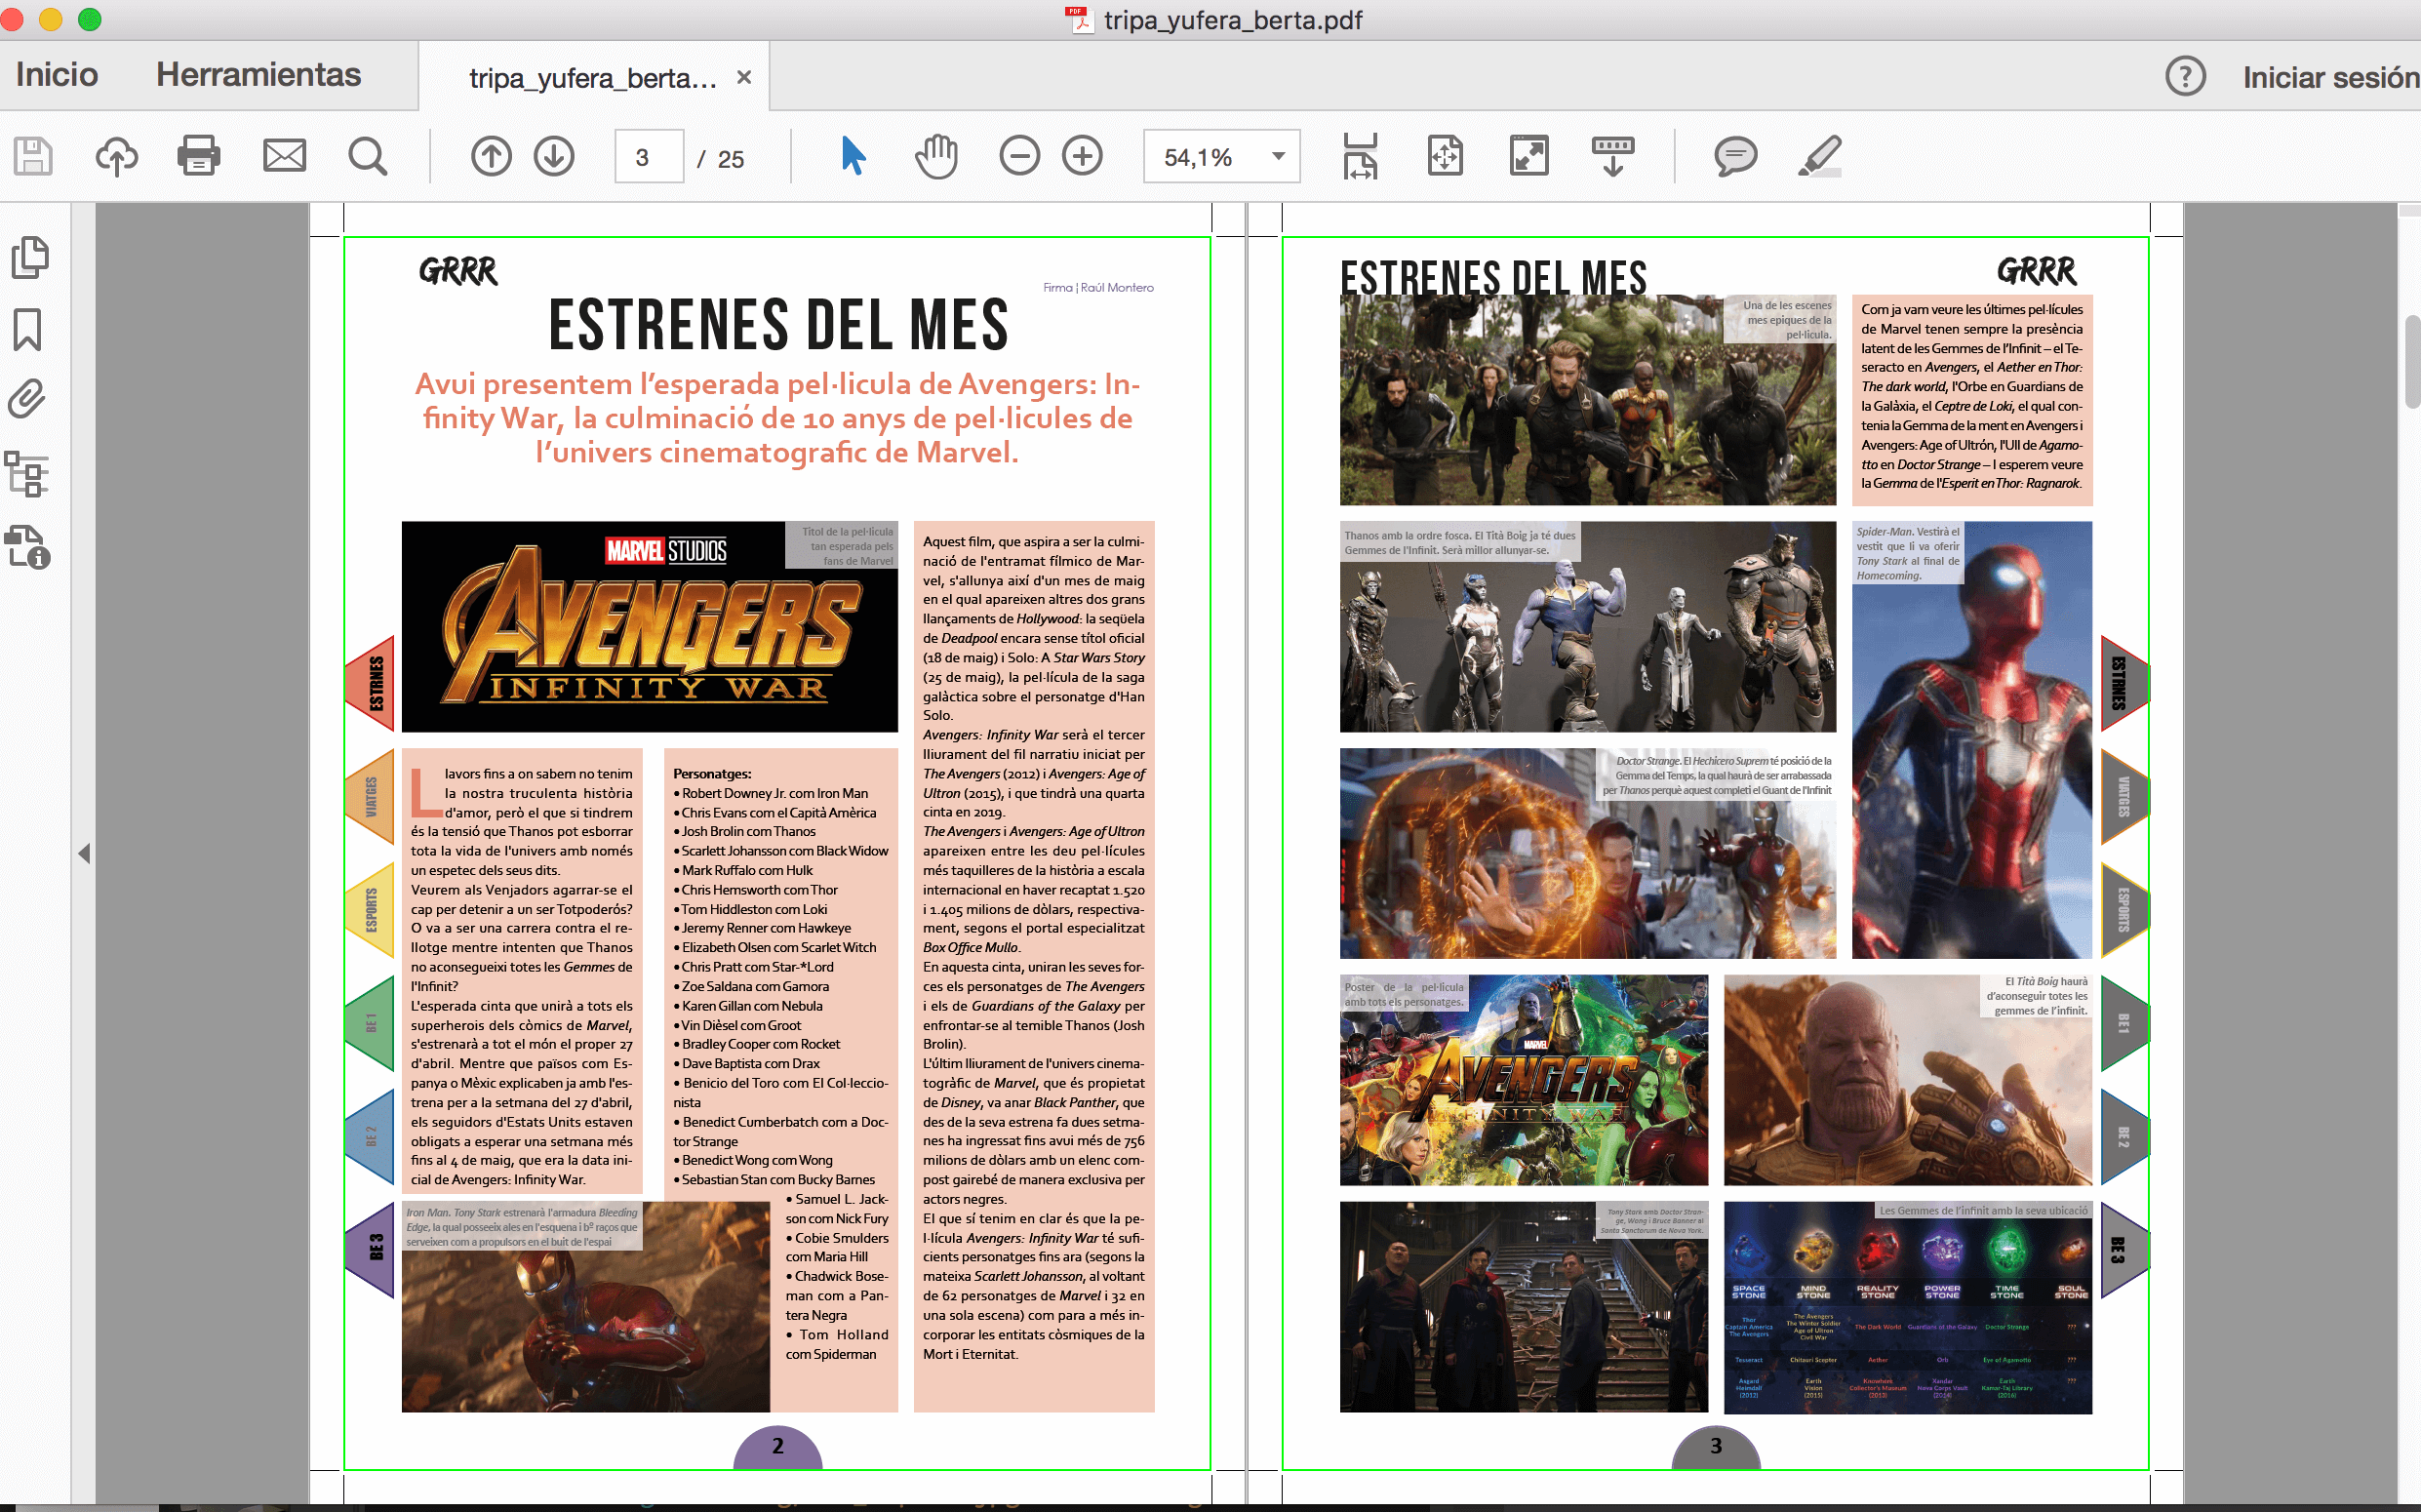Viewport: 2421px width, 1512px height.
Task: Click the Spider-Man image
Action: pos(1972,740)
